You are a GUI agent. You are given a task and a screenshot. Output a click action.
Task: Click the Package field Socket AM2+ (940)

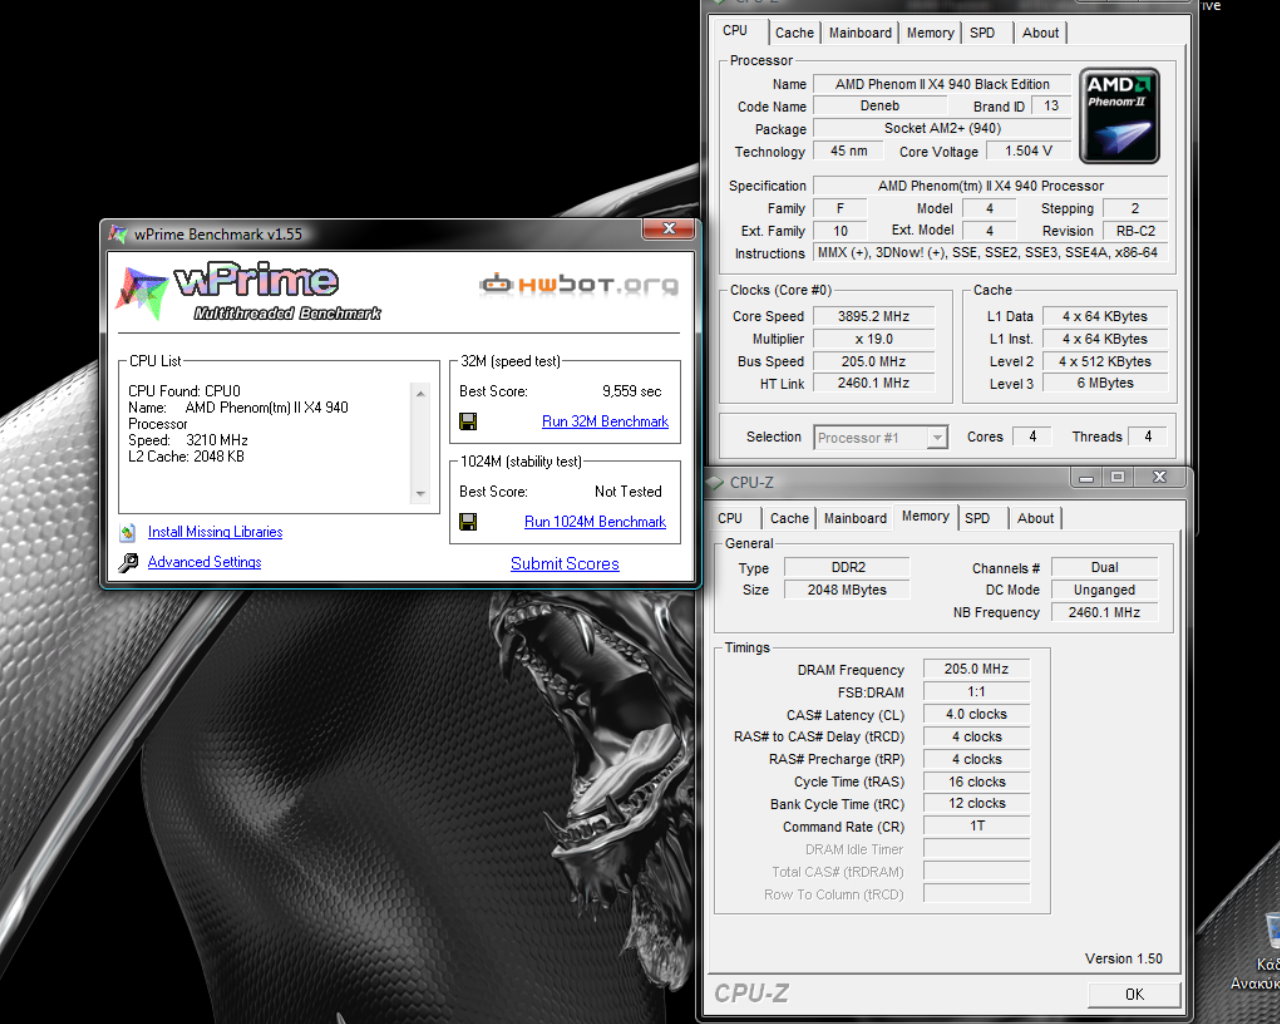click(x=941, y=128)
